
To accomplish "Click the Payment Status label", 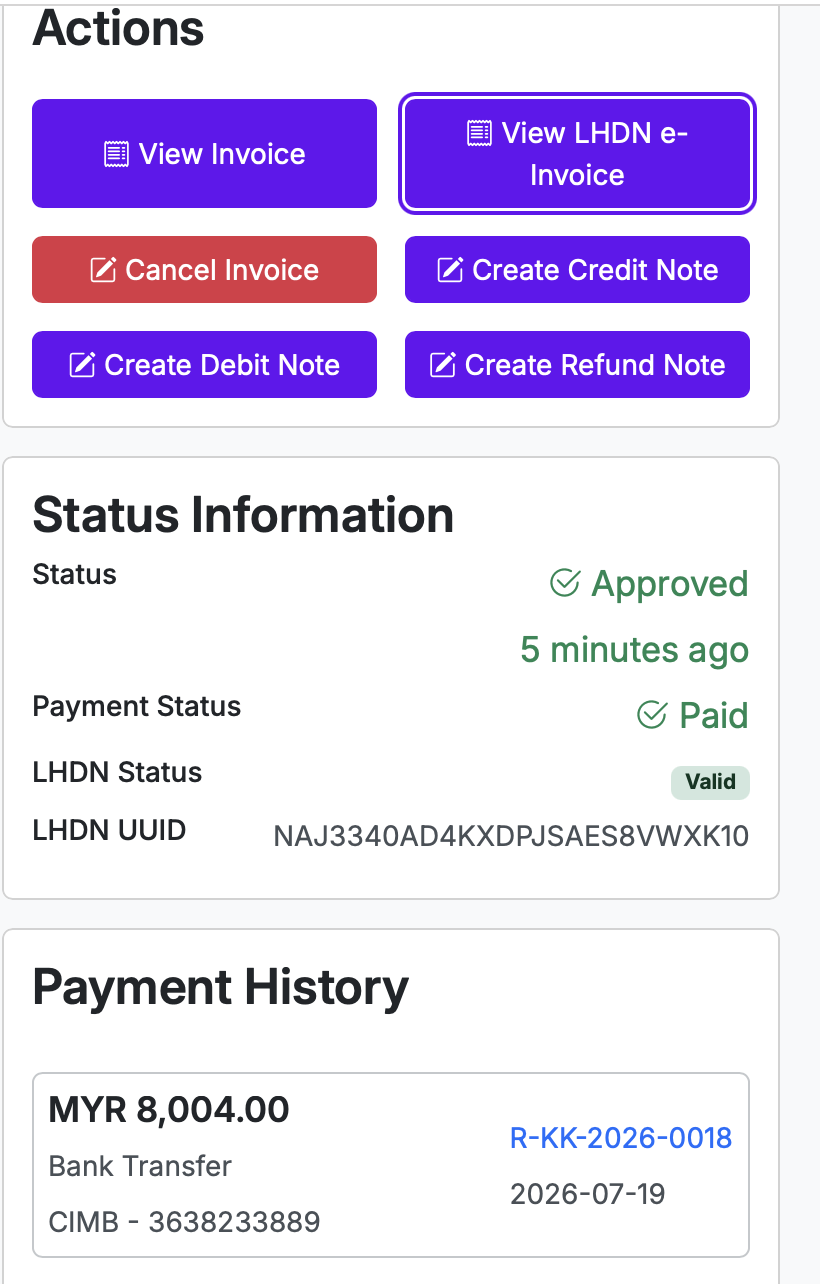I will [137, 706].
